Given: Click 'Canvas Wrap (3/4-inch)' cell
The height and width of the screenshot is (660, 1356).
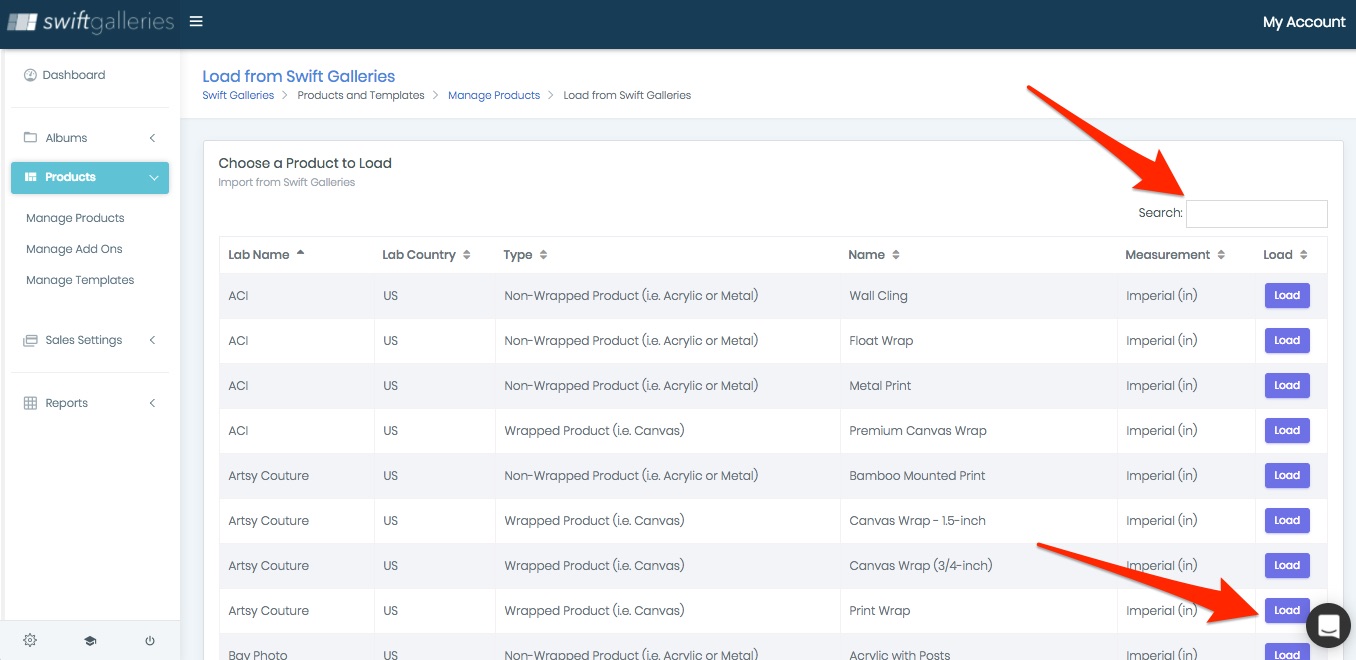Looking at the screenshot, I should point(921,566).
